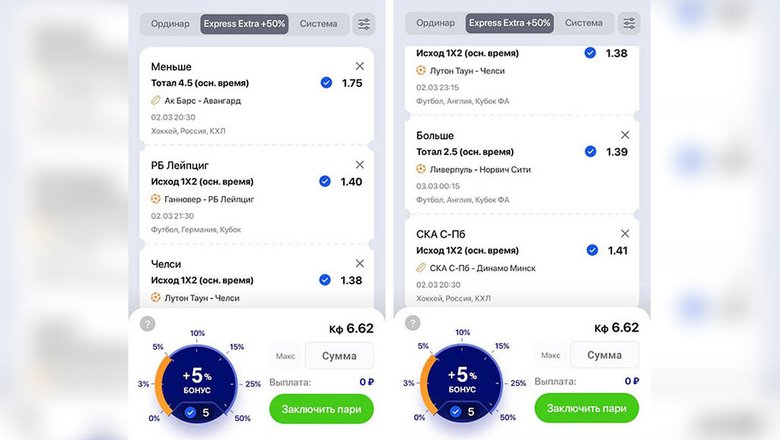
Task: Remove the РБ Лейпциг bet selection
Action: pos(360,165)
